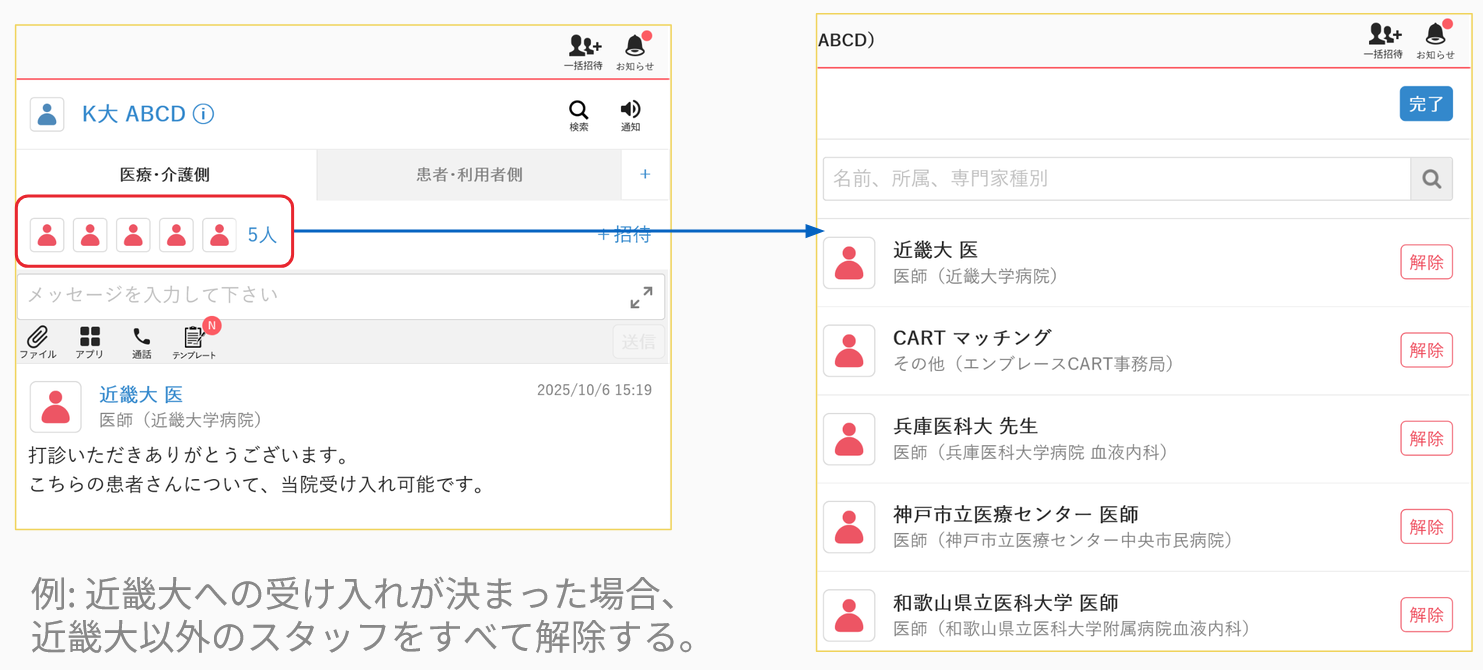Open the アプリ grid icon
The width and height of the screenshot is (1483, 670).
pos(90,342)
